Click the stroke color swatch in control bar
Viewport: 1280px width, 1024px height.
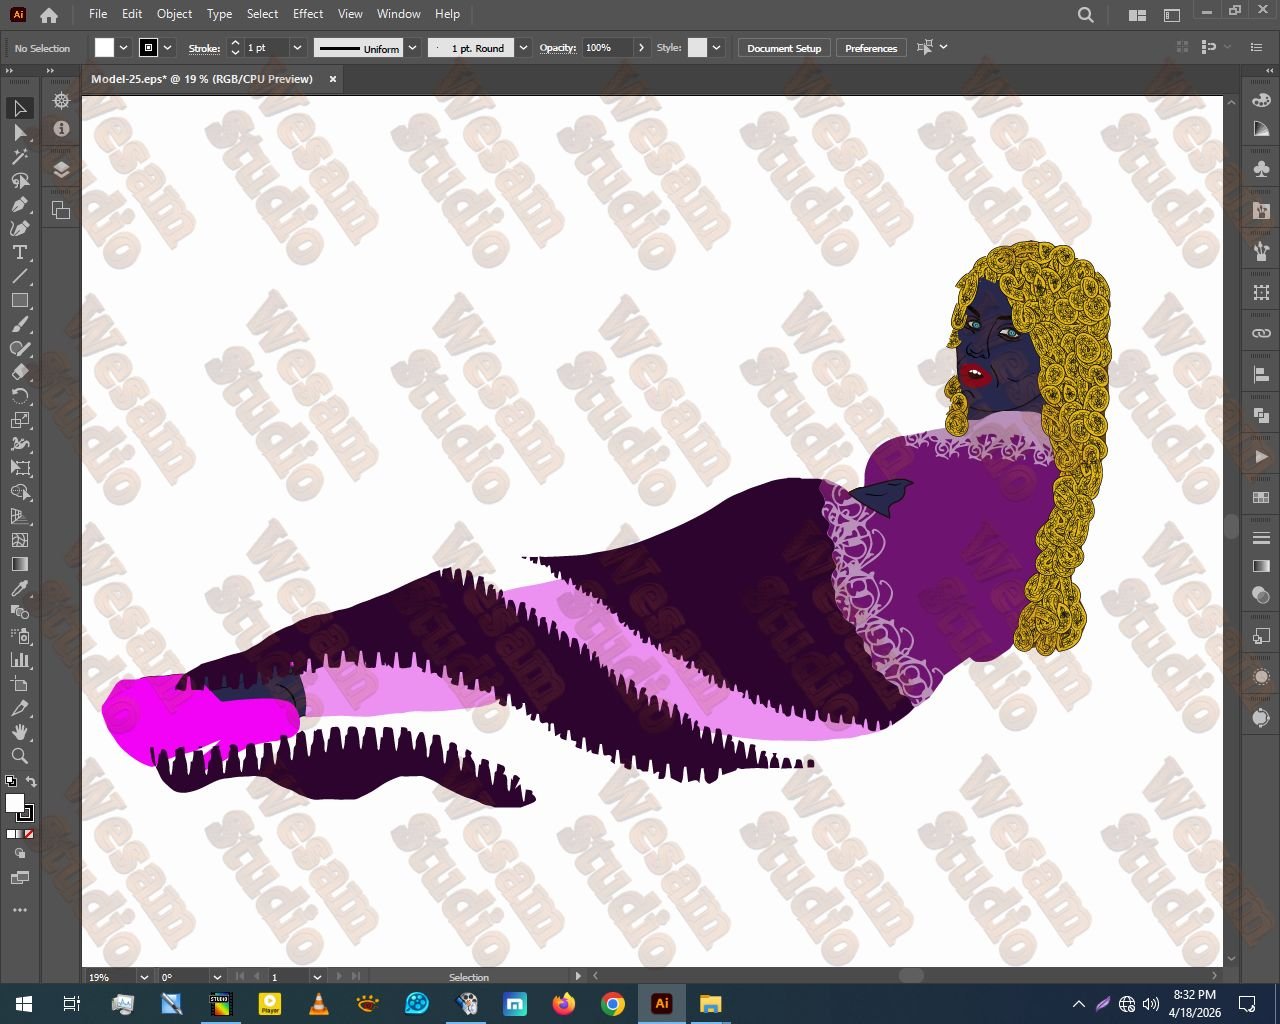148,48
